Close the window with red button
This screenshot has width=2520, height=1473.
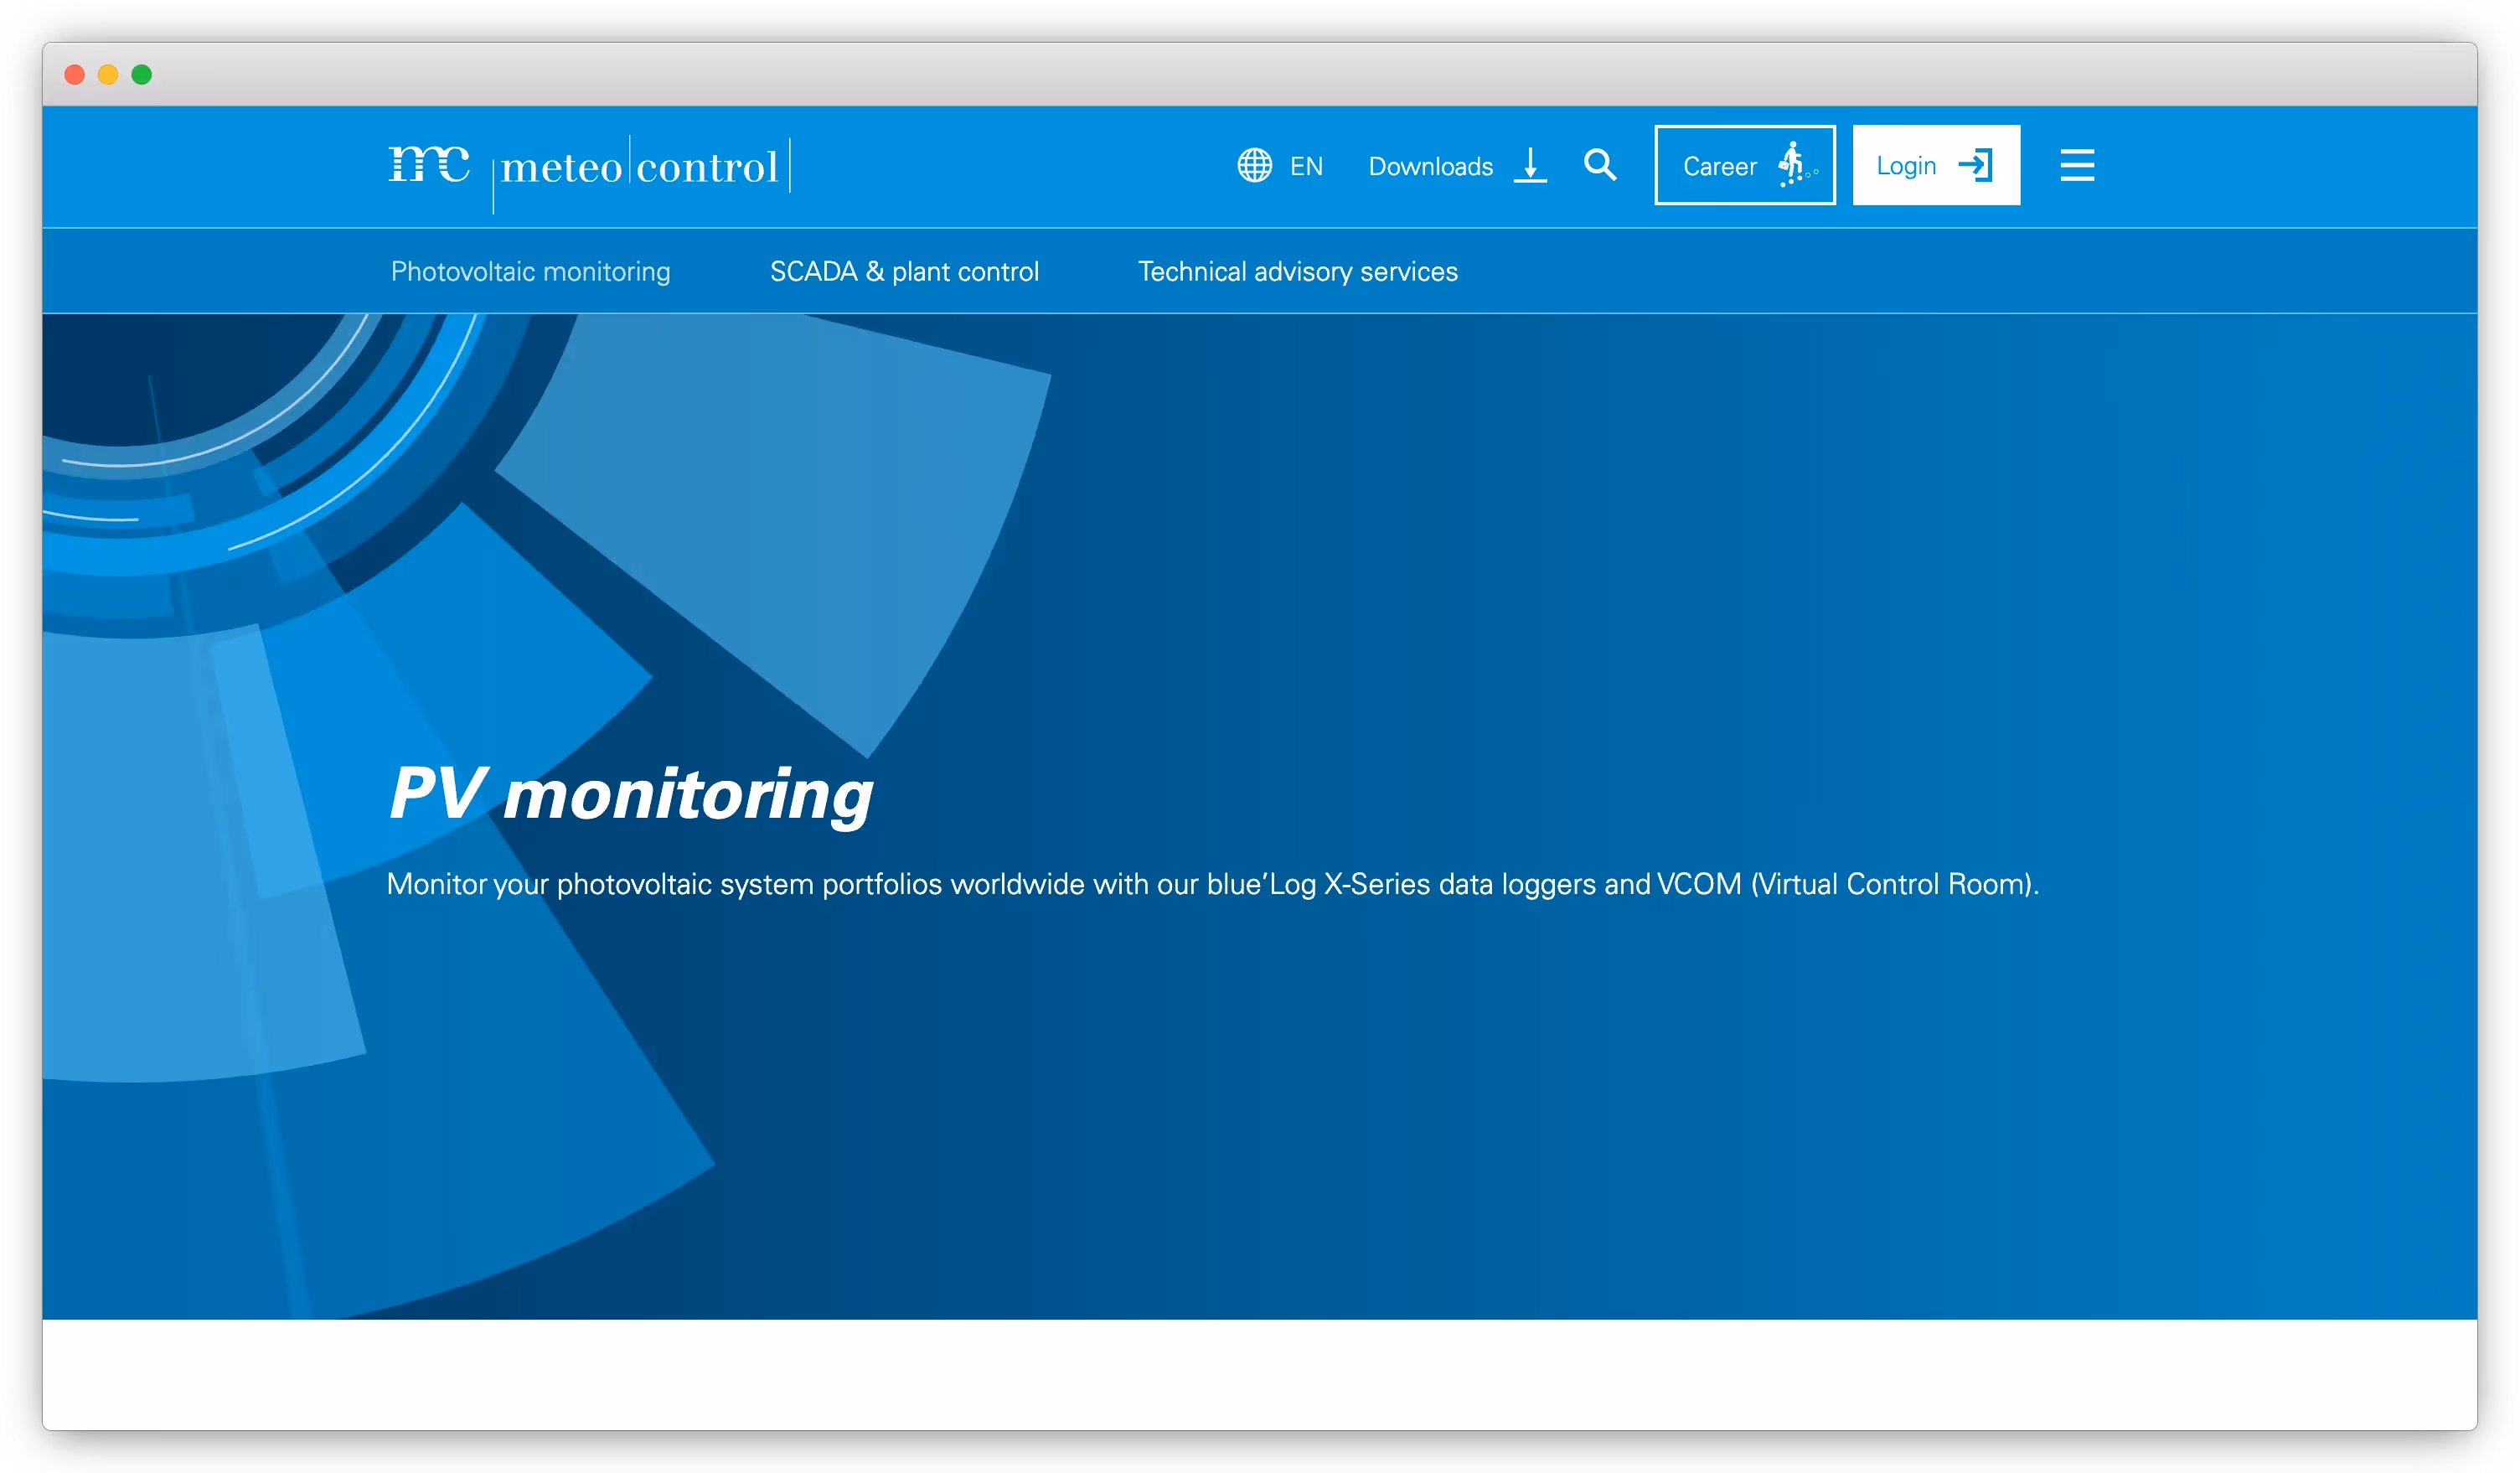(74, 75)
